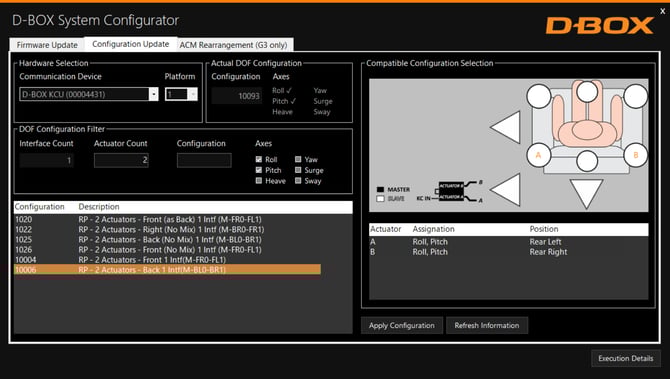Image resolution: width=670 pixels, height=379 pixels.
Task: Click the KC IN actuator wiring diagram
Action: click(450, 191)
